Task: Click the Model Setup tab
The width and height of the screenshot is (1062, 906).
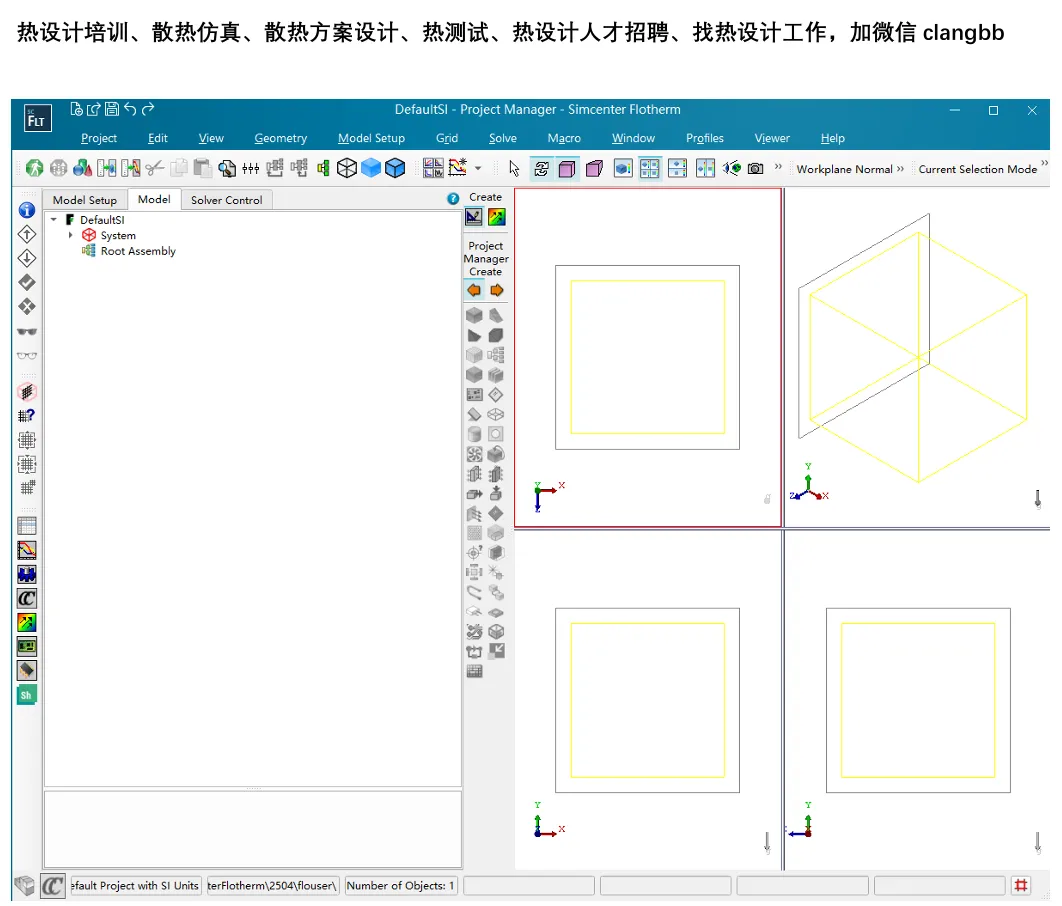Action: (85, 200)
